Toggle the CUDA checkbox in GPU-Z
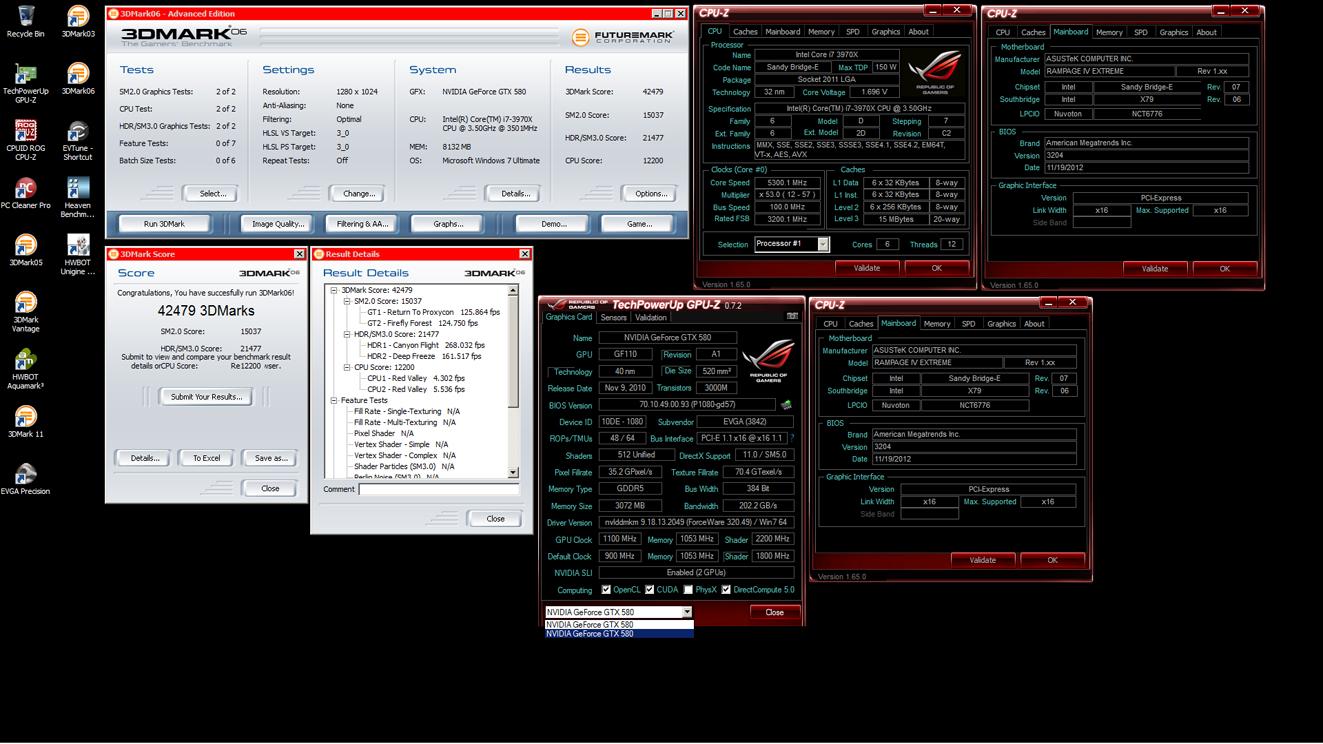This screenshot has height=744, width=1323. point(649,590)
